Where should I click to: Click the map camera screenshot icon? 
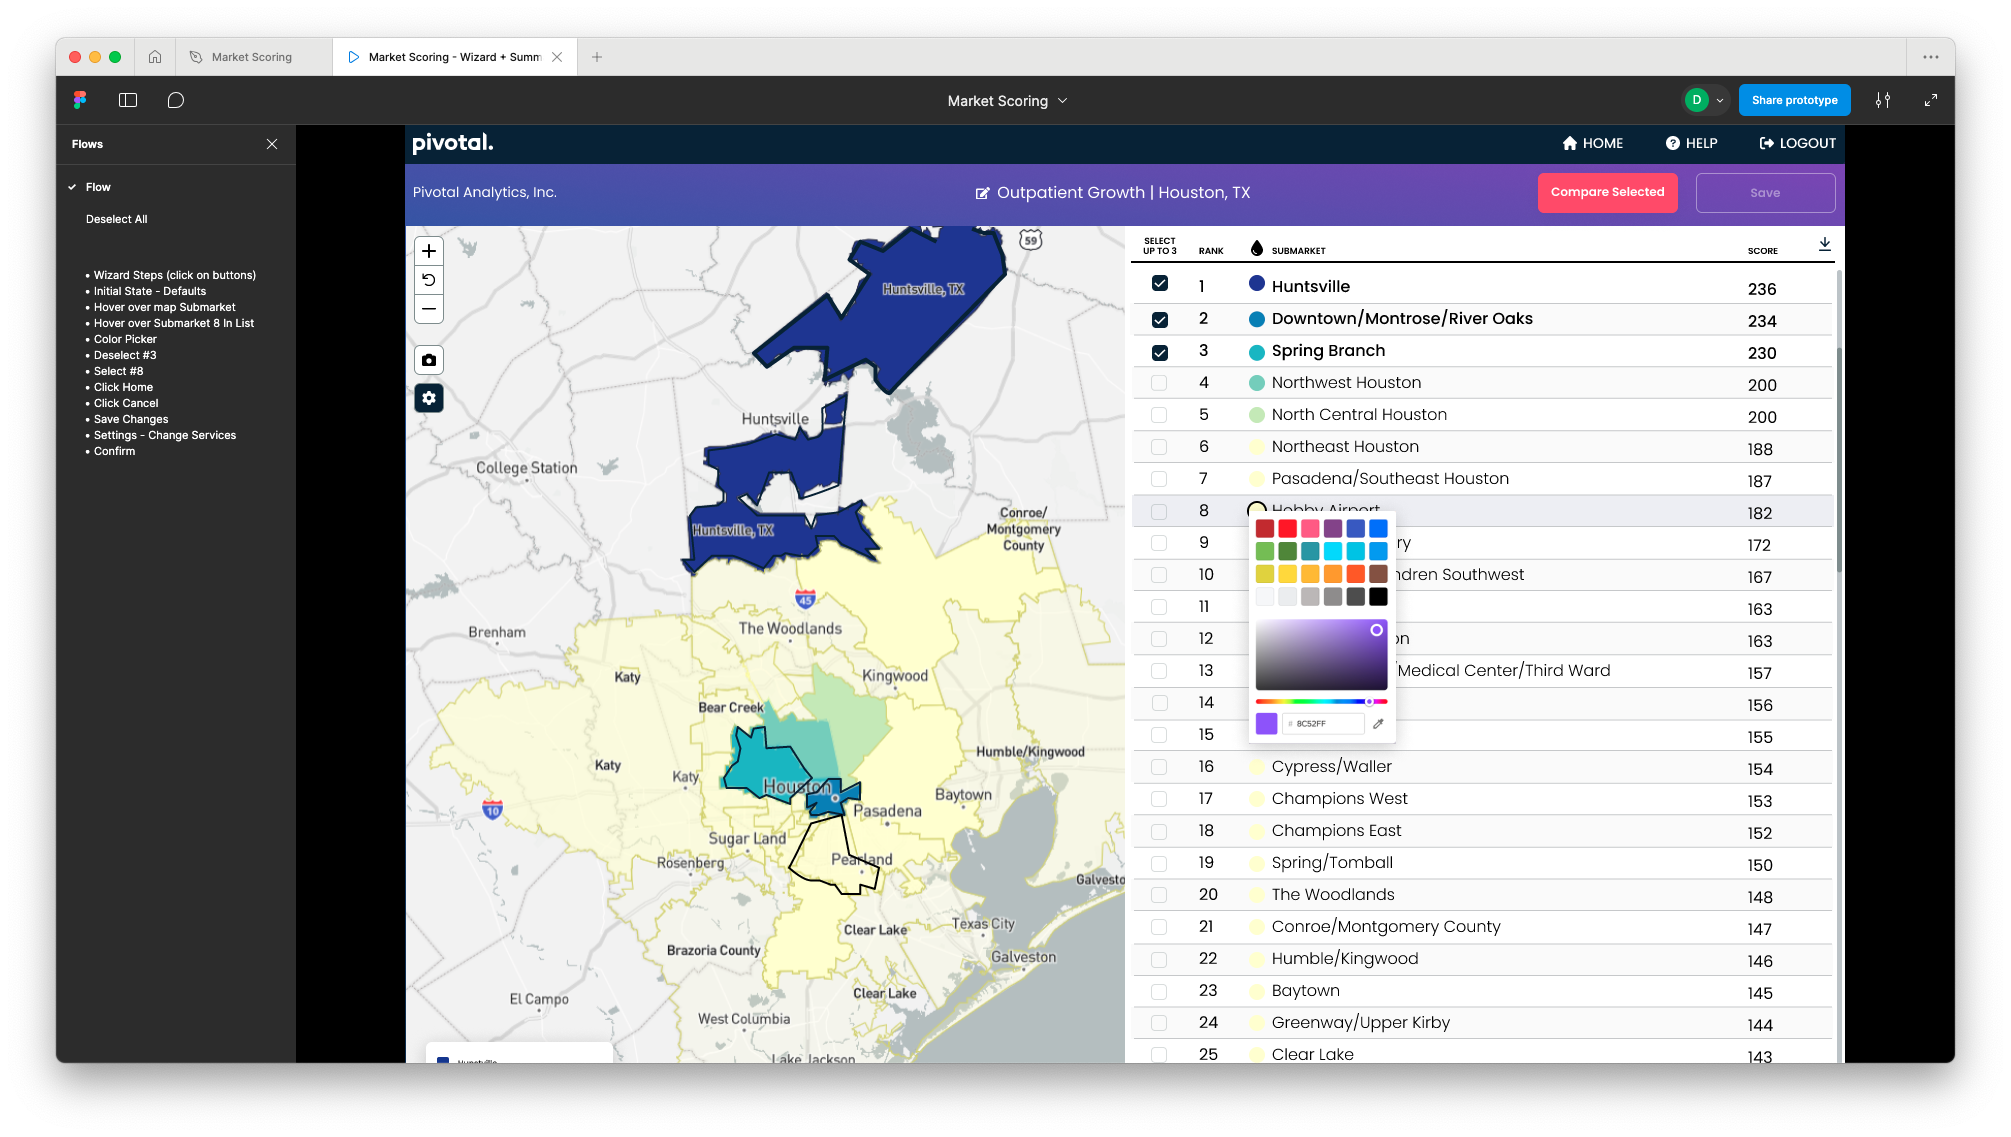(x=429, y=360)
